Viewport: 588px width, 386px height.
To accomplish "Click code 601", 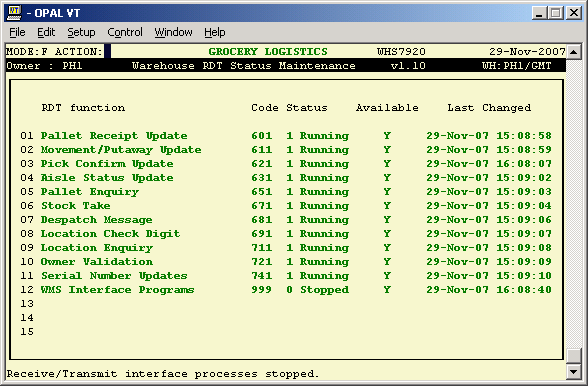I will pos(261,136).
